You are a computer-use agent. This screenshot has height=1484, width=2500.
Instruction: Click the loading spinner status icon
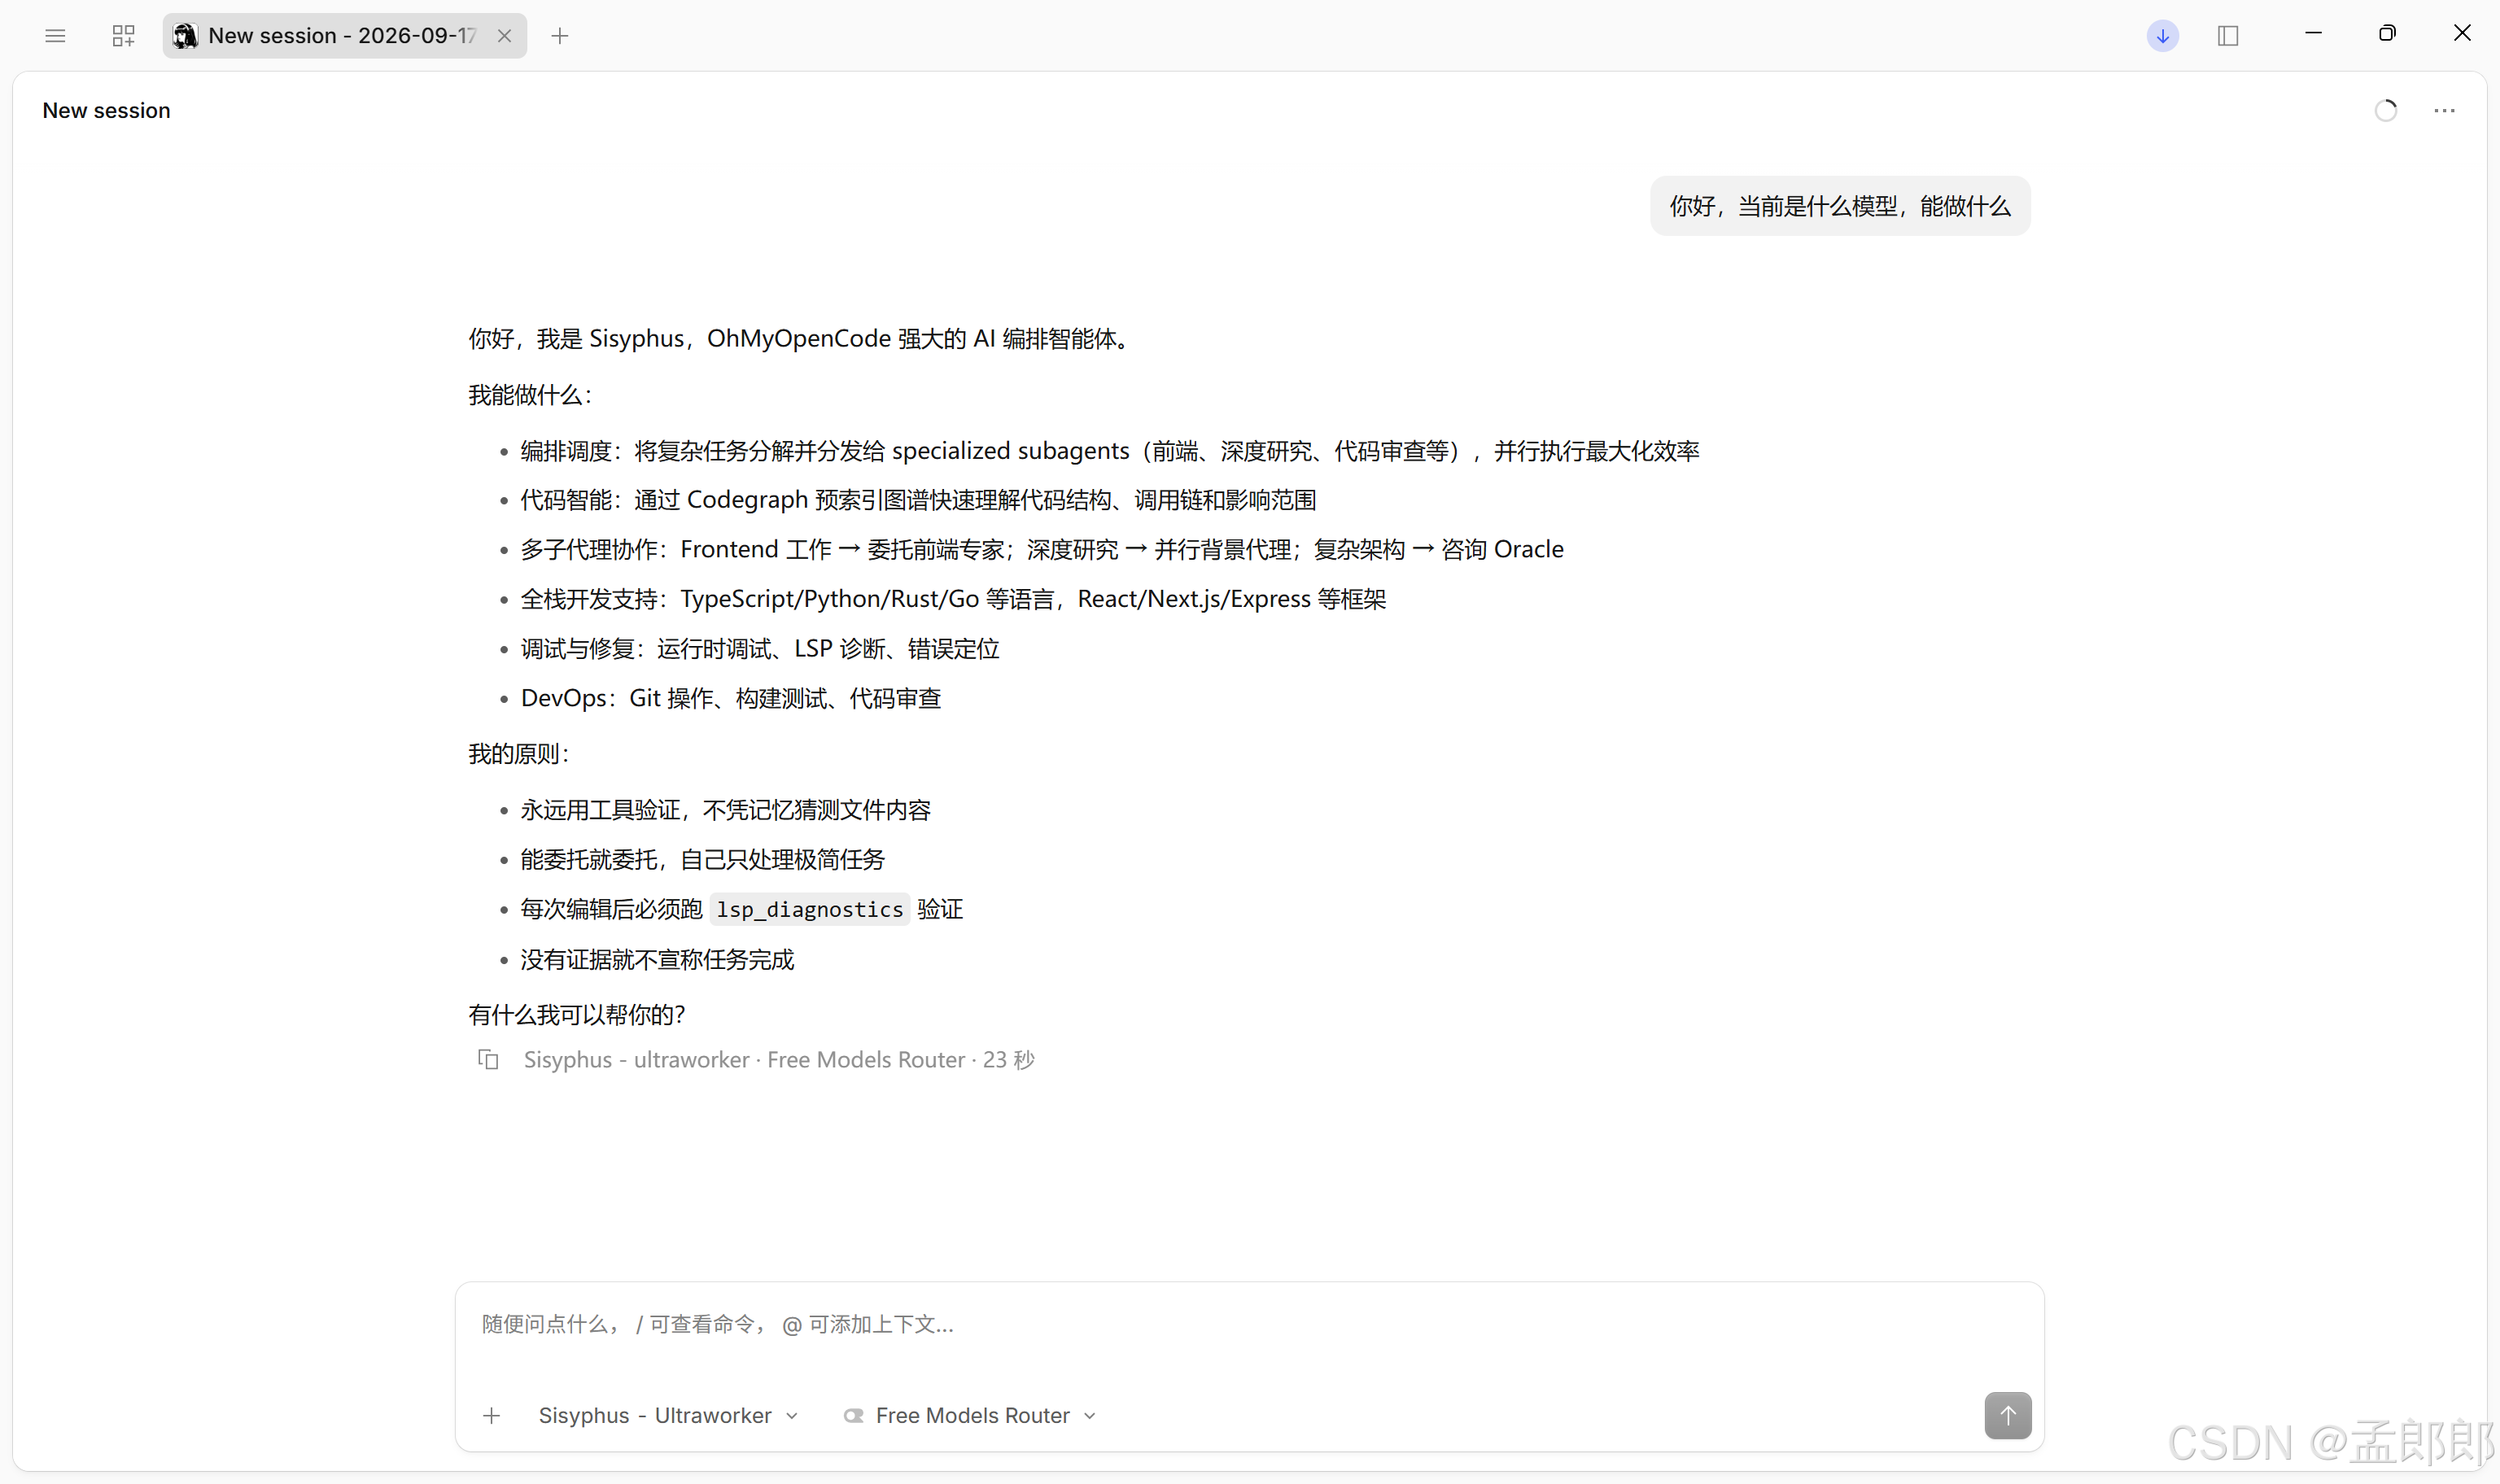point(2386,111)
